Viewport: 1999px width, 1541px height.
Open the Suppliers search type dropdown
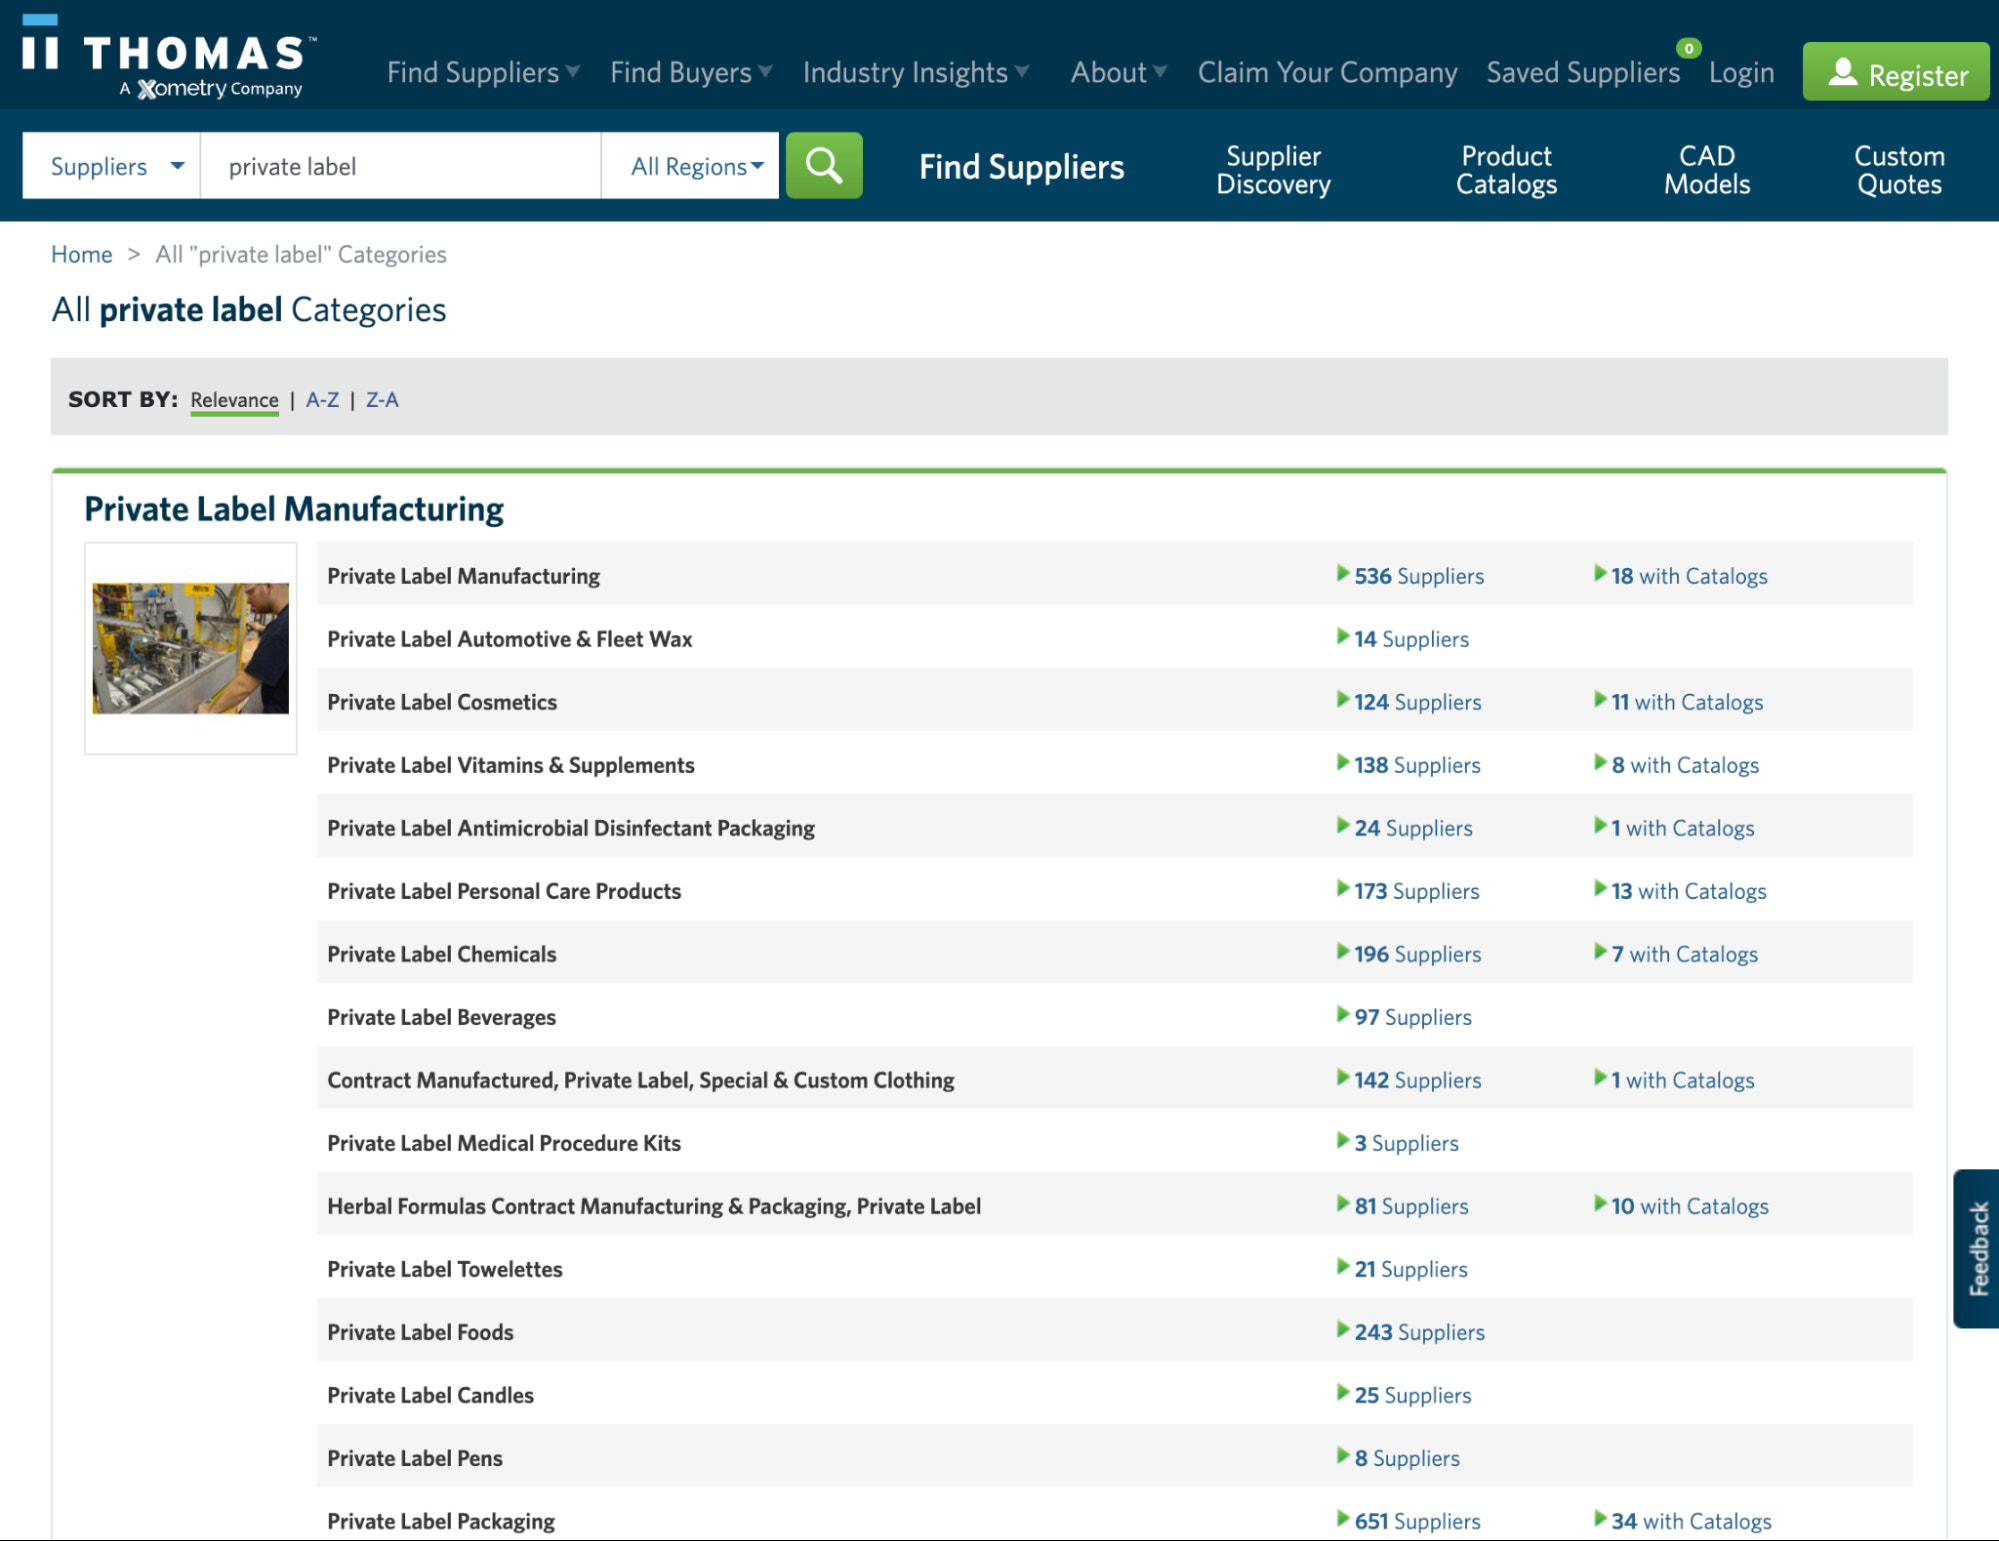pos(112,167)
